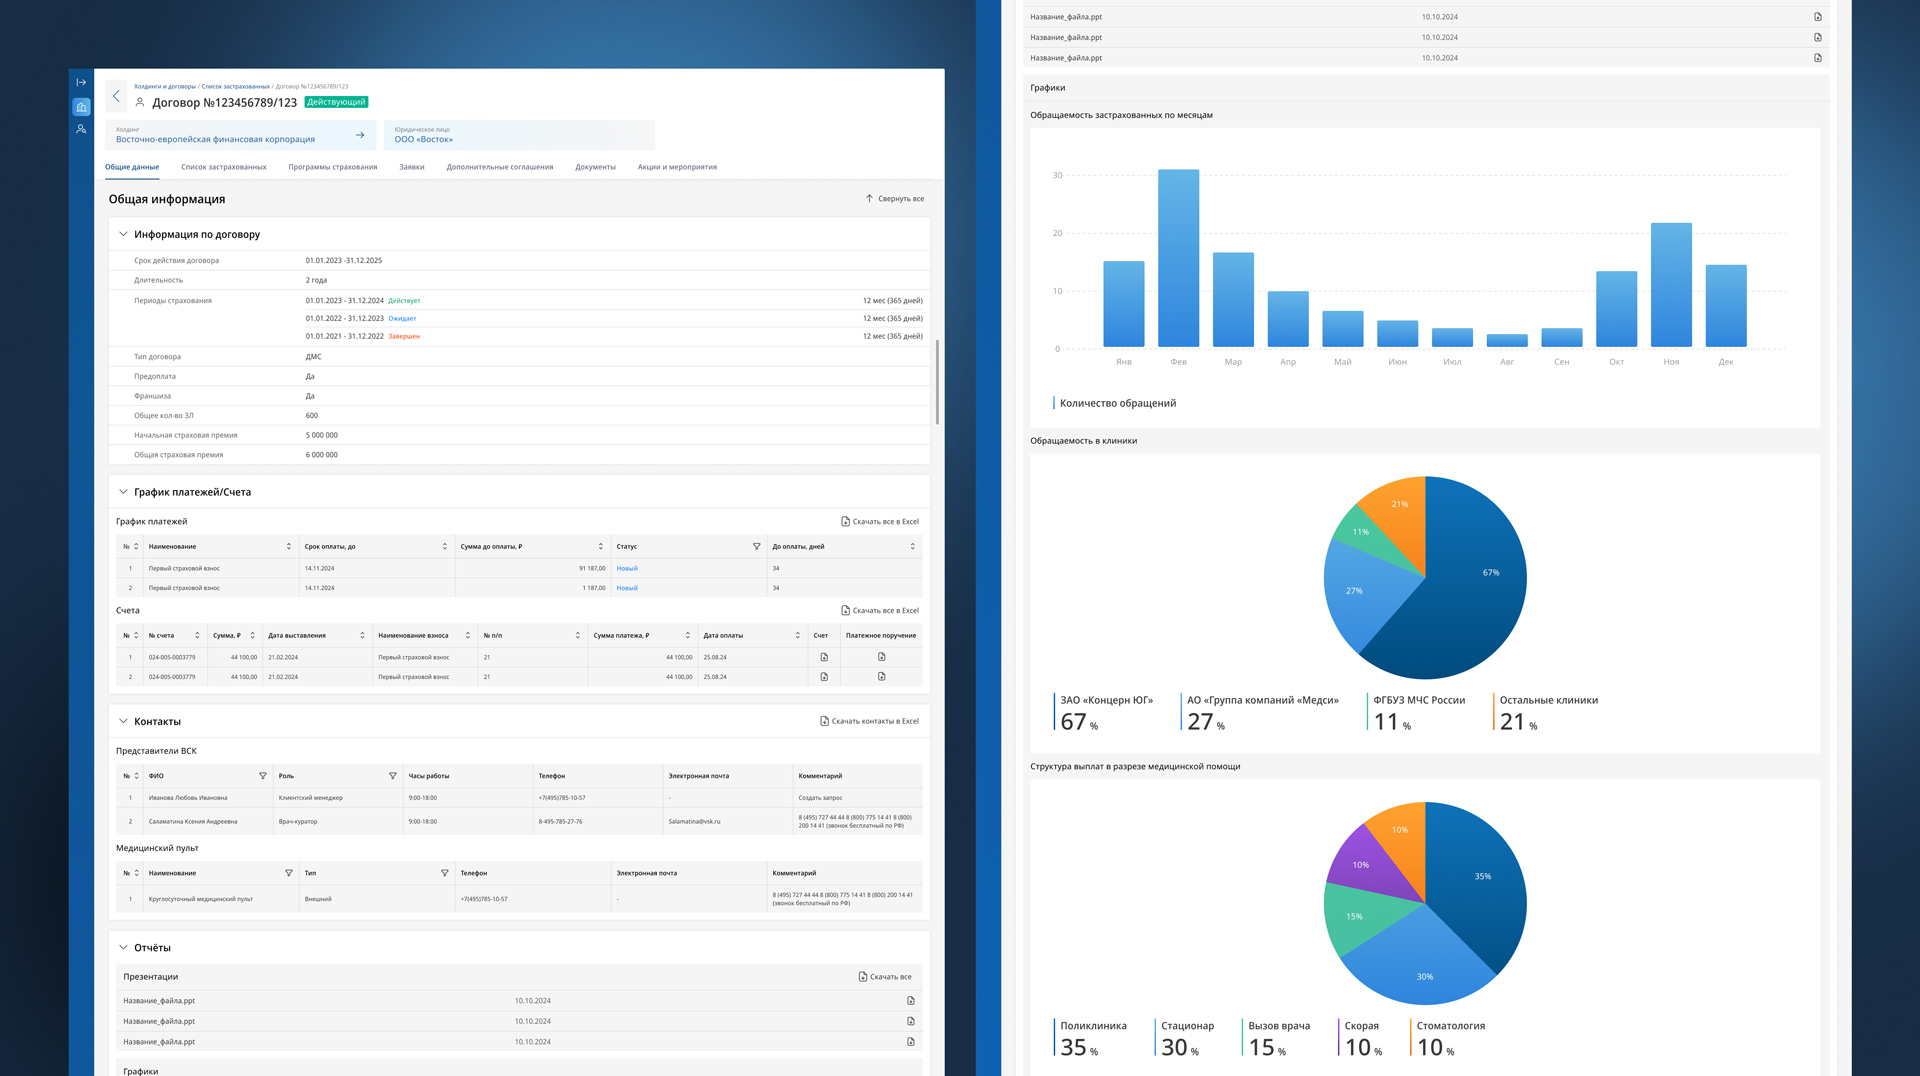
Task: Download invoice document icon in first Счета row
Action: coord(824,657)
